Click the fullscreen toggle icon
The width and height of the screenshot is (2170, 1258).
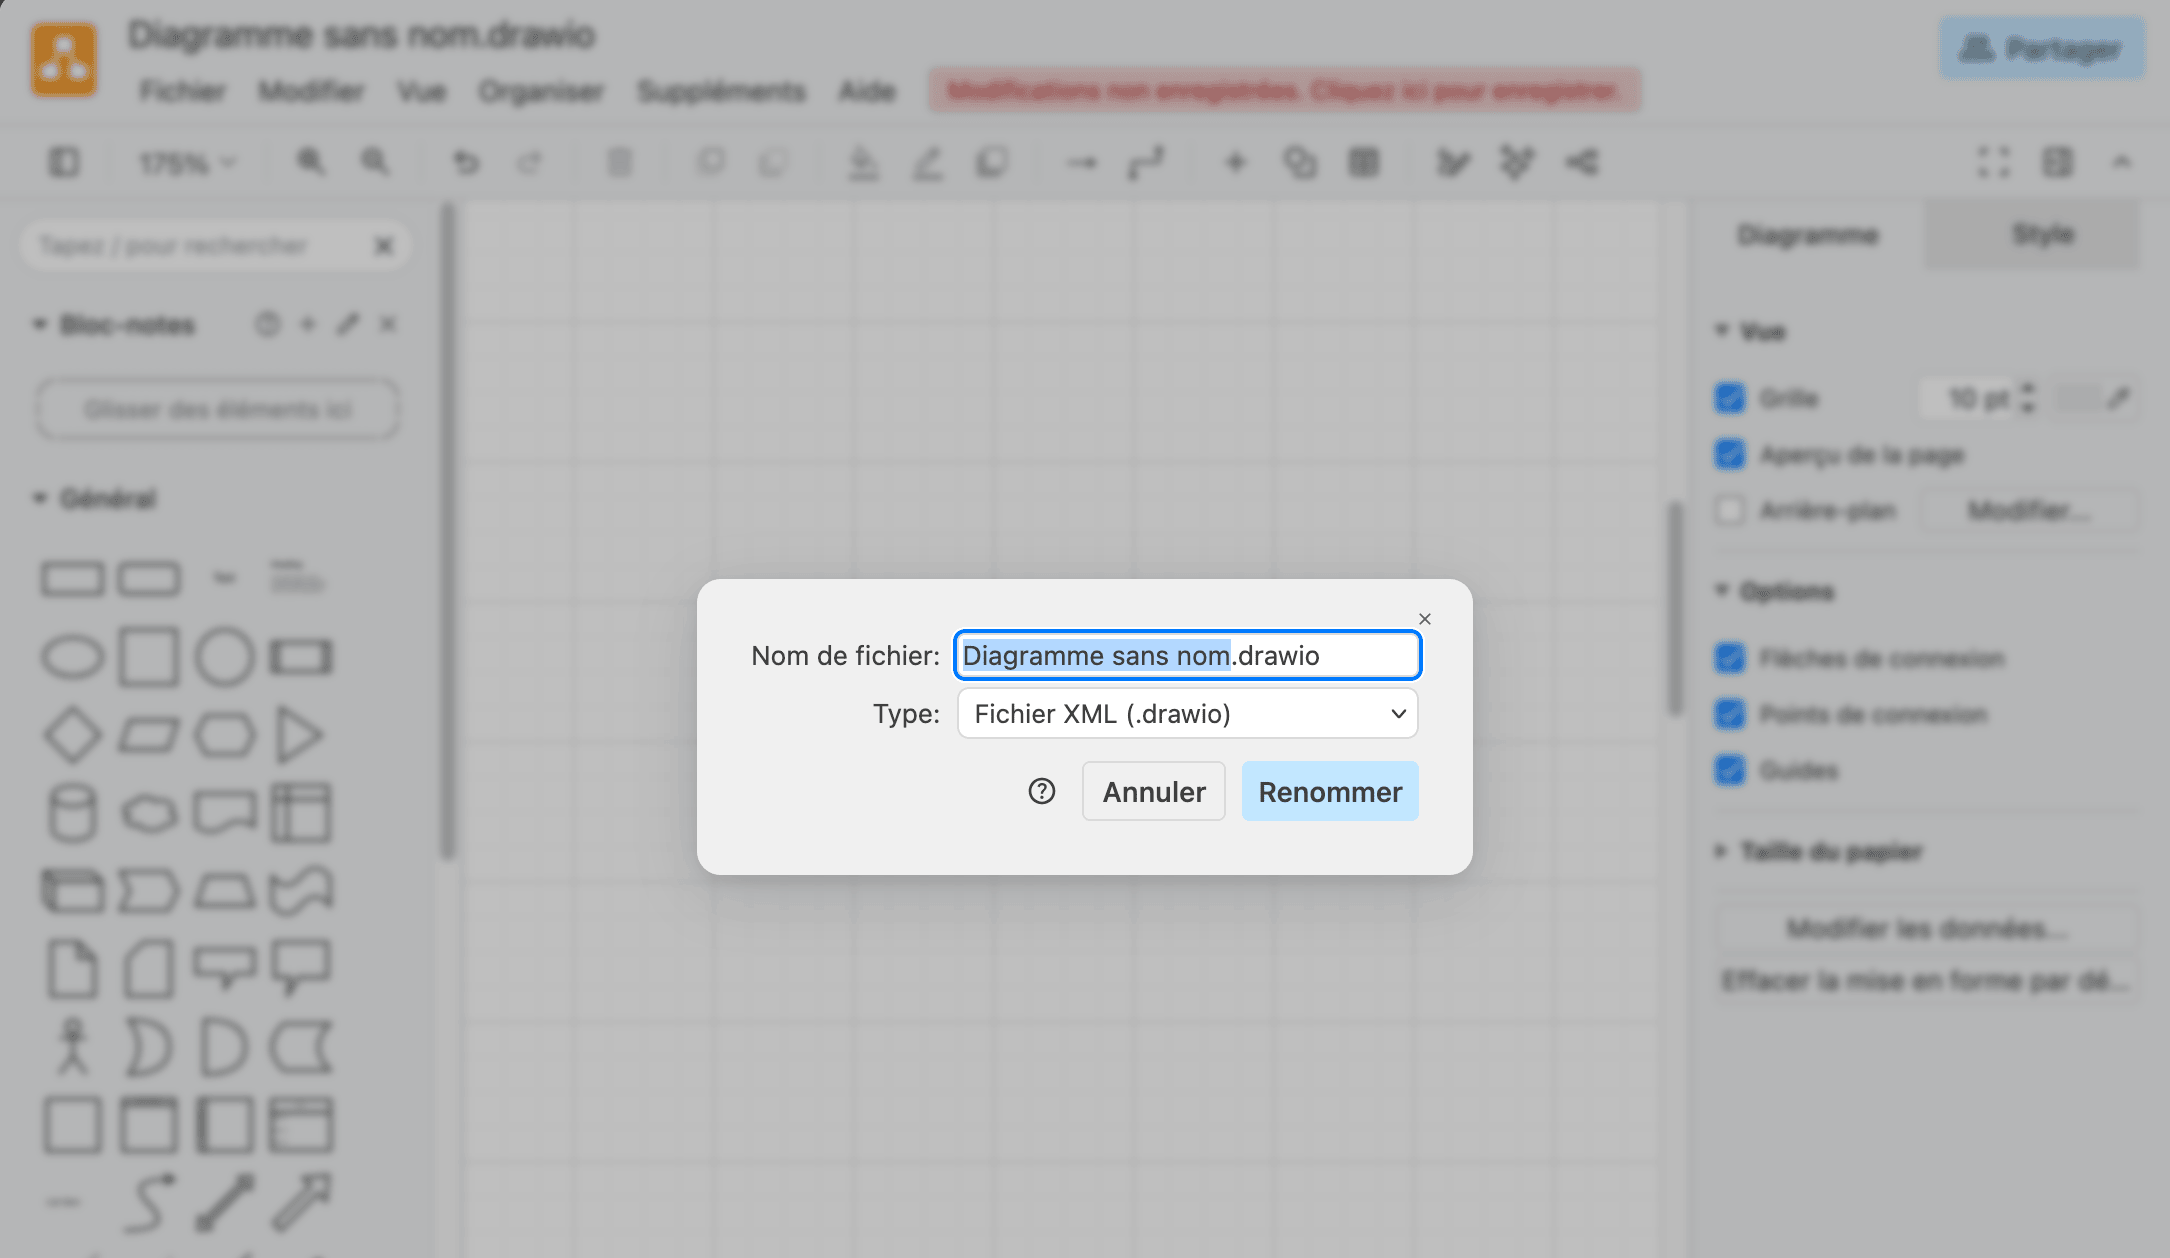(1993, 162)
